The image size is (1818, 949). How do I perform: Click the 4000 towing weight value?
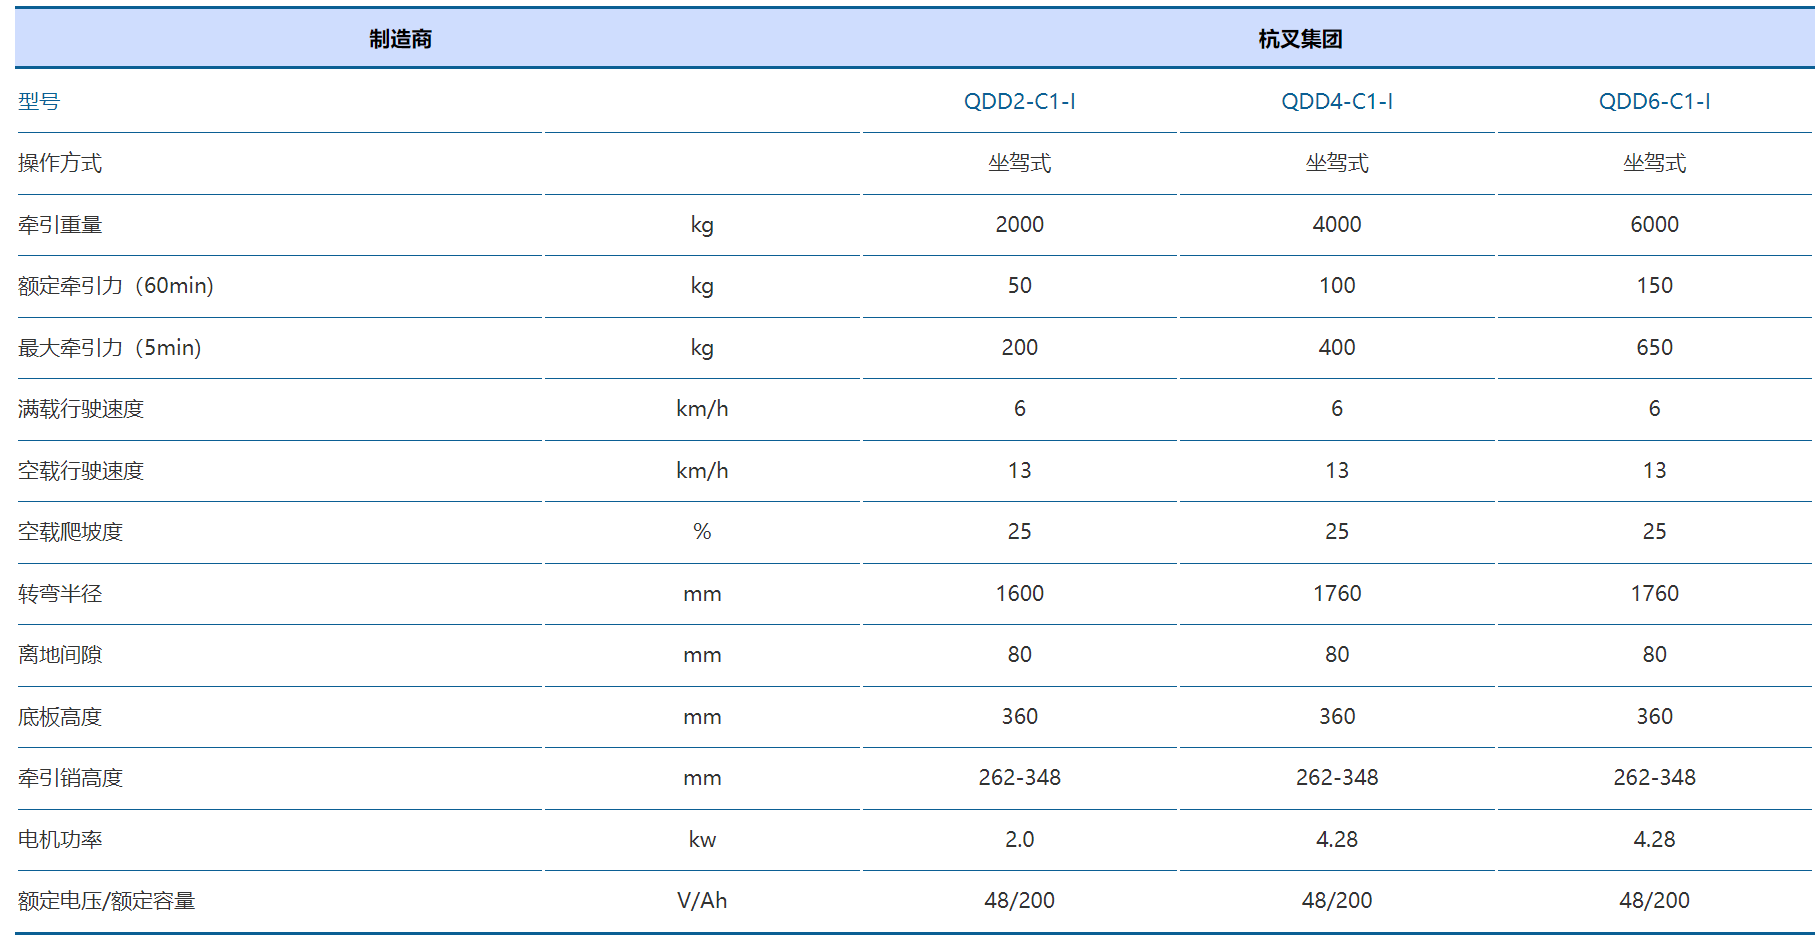(1337, 225)
